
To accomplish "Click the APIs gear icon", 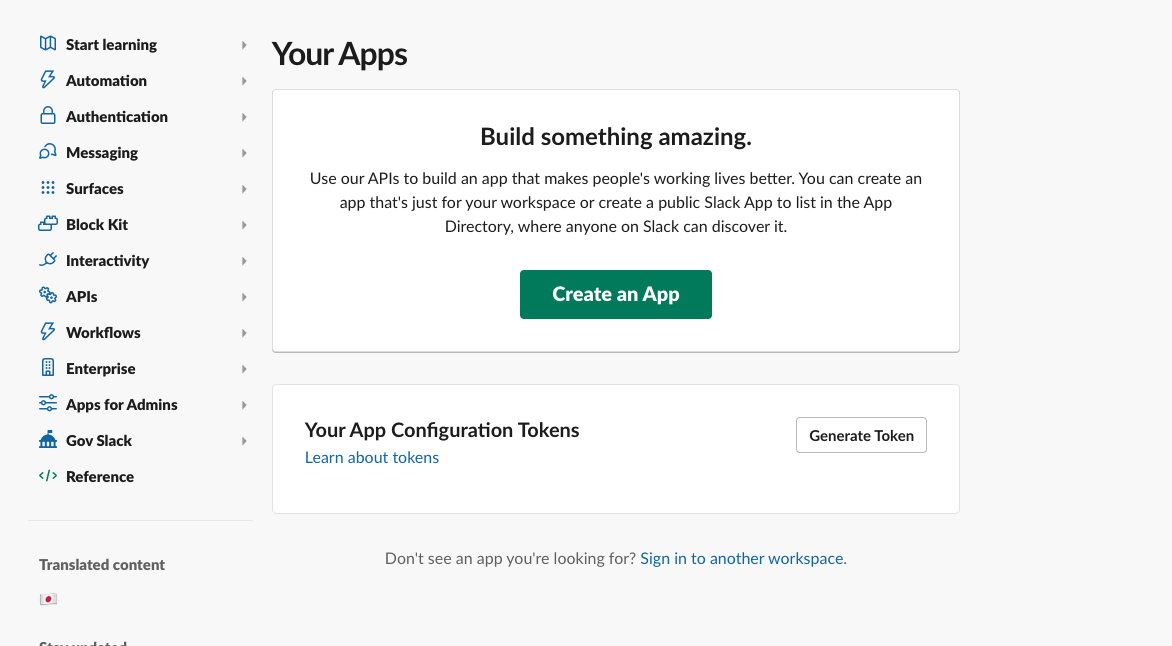I will coord(48,296).
